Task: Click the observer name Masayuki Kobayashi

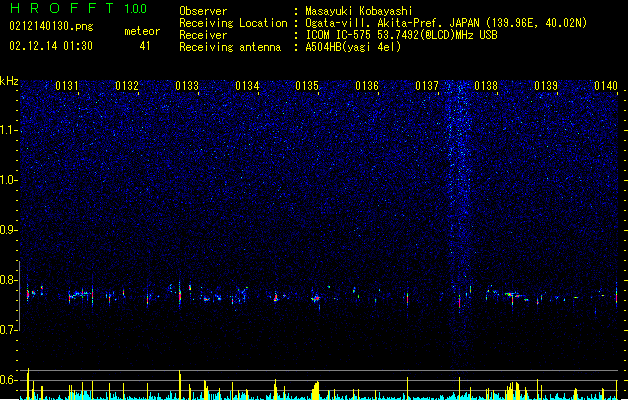Action: tap(359, 11)
